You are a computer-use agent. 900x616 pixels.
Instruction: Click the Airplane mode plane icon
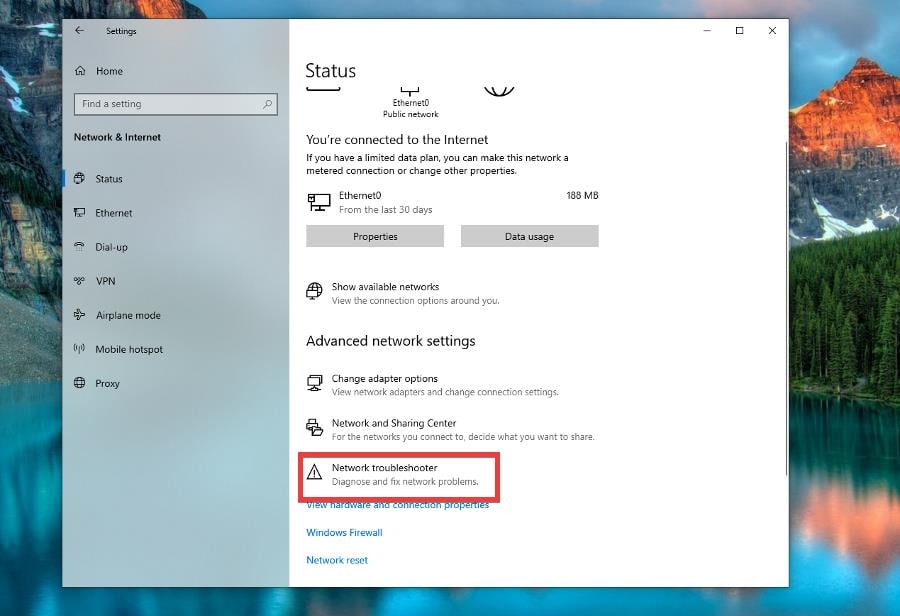(79, 315)
